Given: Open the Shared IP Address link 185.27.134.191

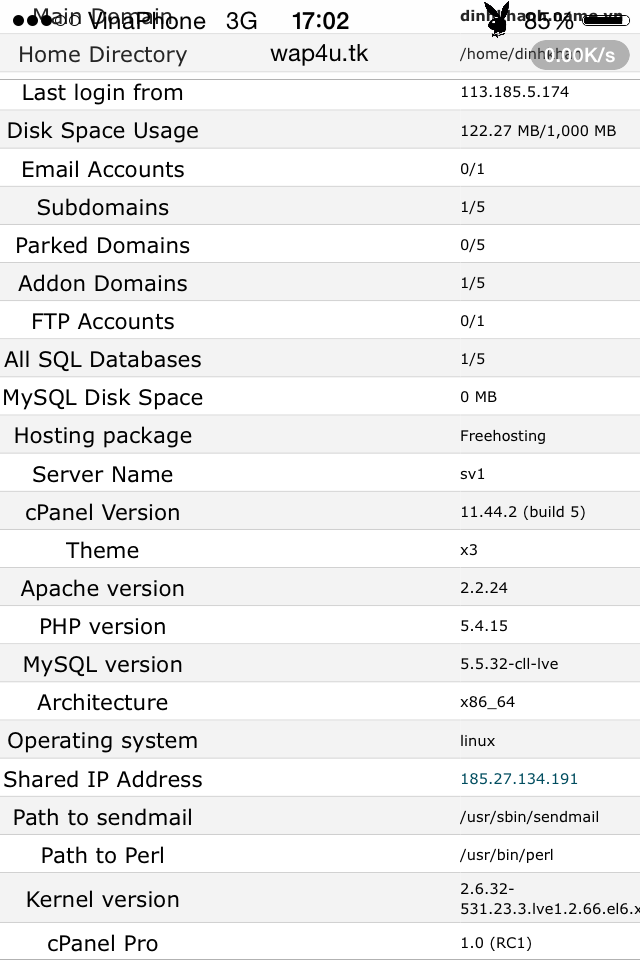Looking at the screenshot, I should (x=519, y=778).
